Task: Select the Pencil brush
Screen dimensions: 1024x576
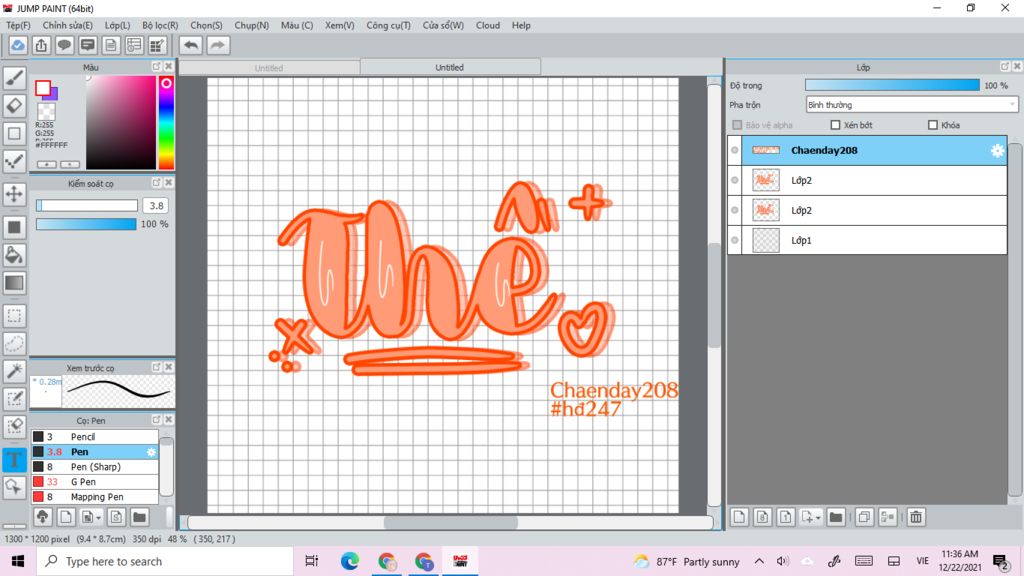Action: click(x=95, y=437)
